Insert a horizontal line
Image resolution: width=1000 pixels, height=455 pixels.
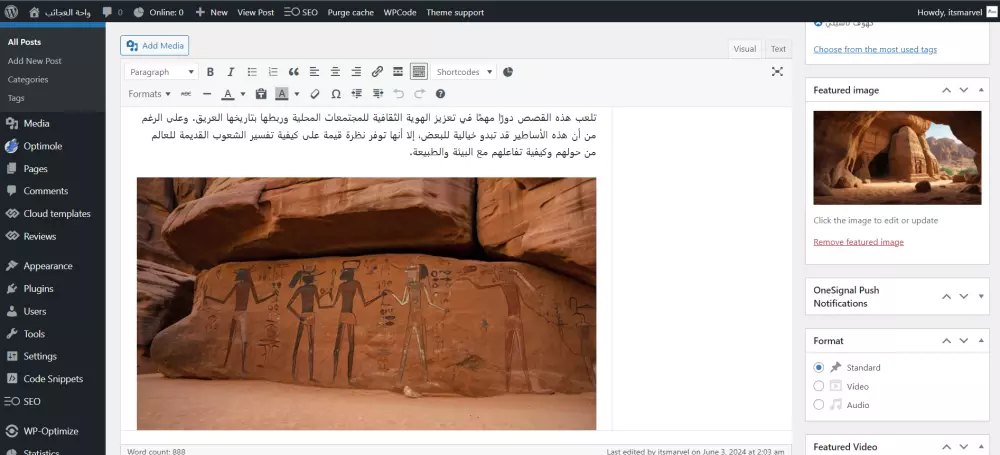pos(207,94)
